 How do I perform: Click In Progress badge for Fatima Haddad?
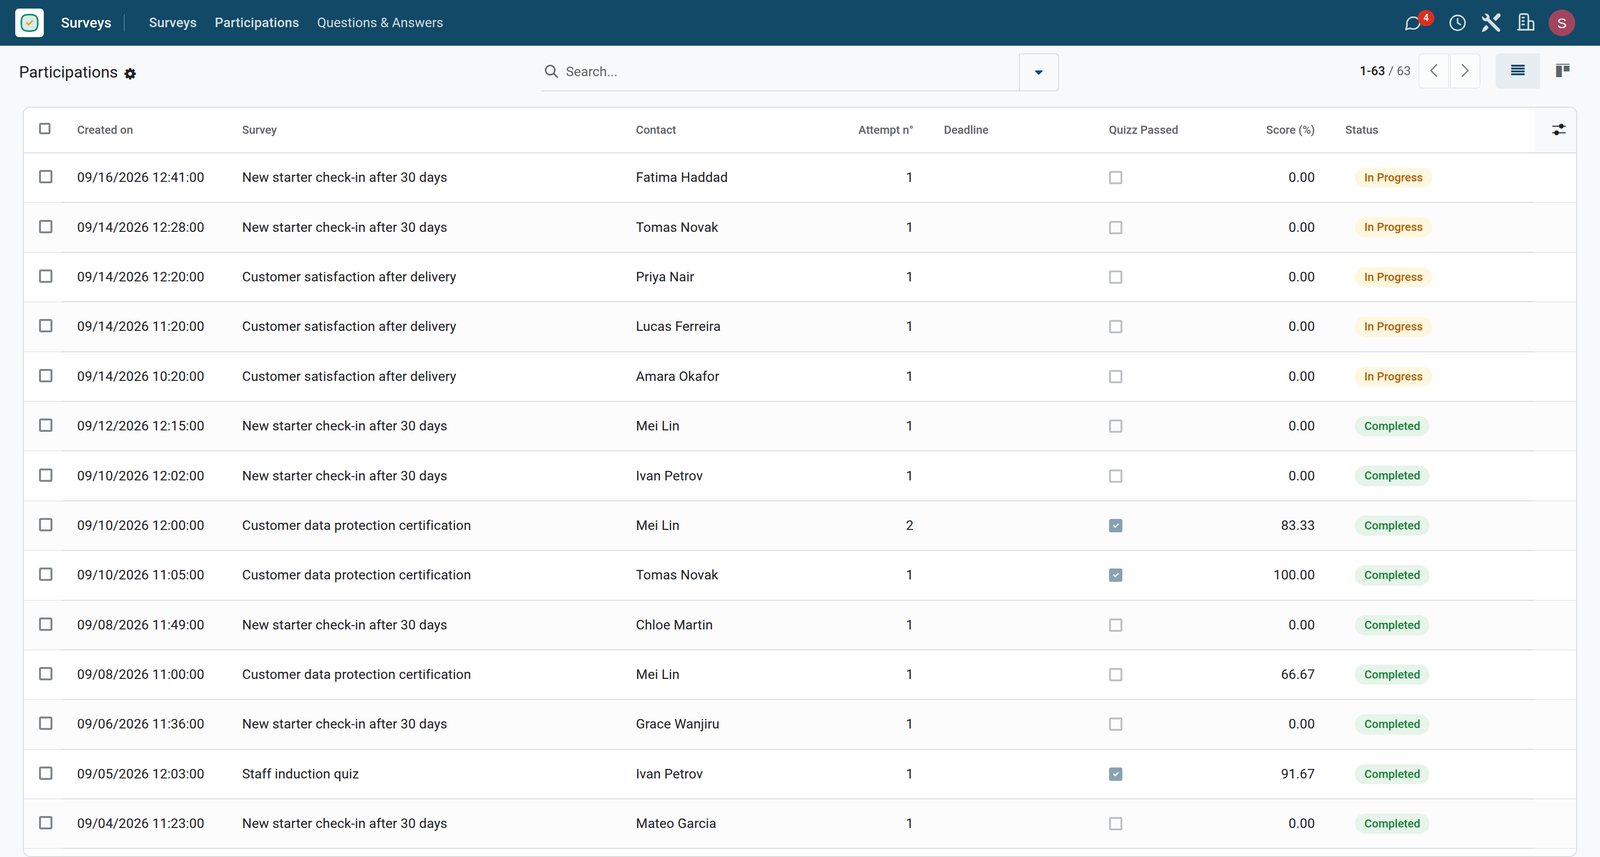[1393, 178]
